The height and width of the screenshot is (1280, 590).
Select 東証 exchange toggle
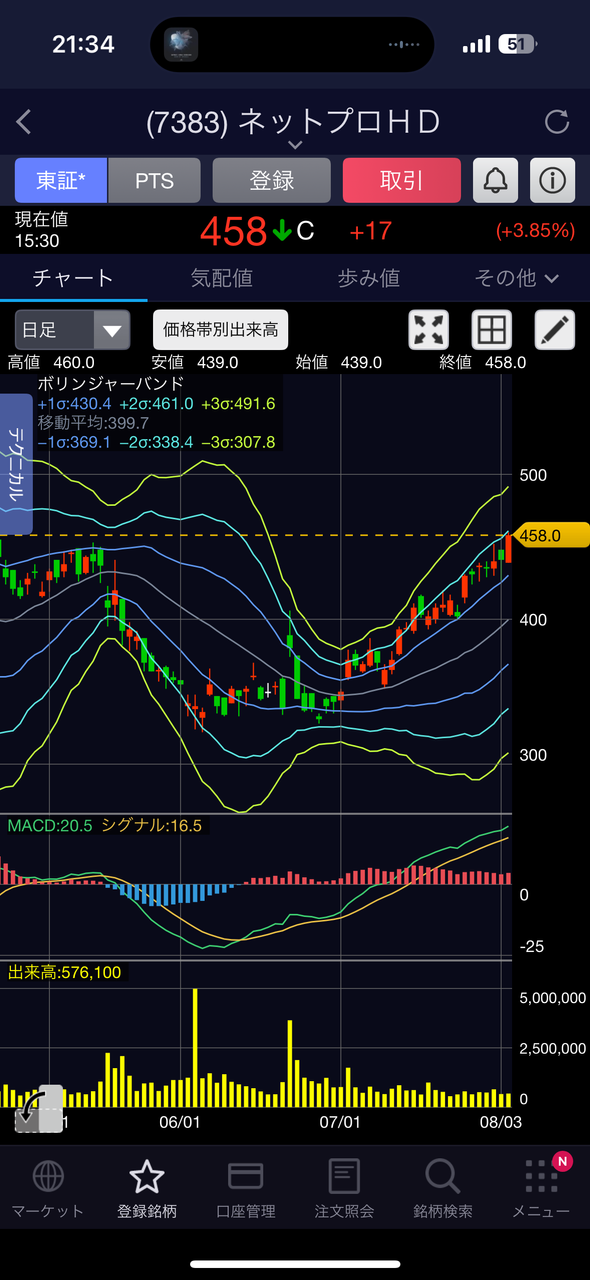coord(60,180)
